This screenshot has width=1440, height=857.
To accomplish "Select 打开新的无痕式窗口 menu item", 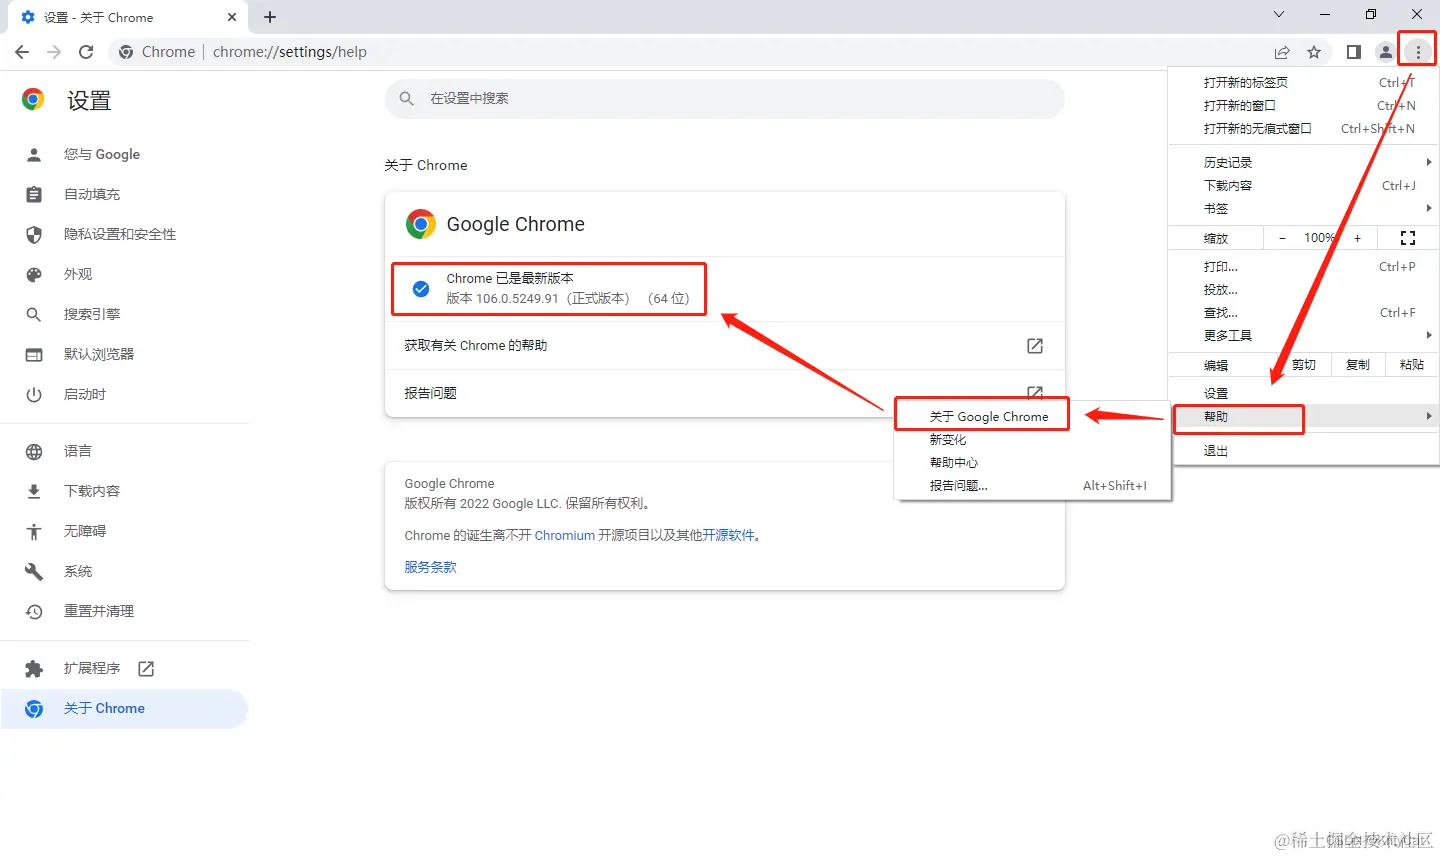I will pyautogui.click(x=1304, y=128).
